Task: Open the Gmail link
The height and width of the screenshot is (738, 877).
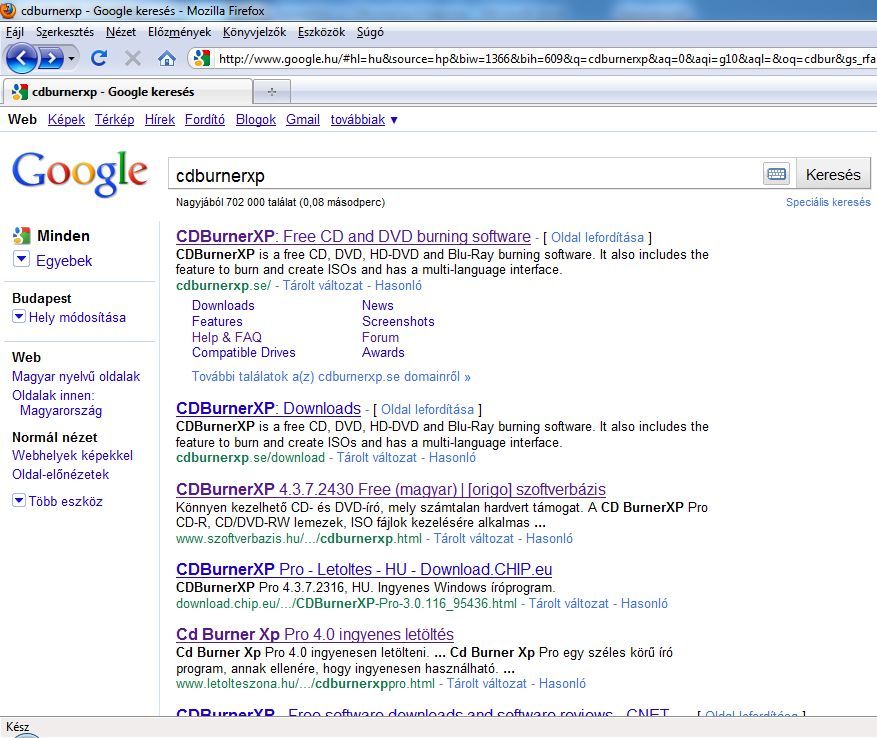Action: pyautogui.click(x=303, y=120)
